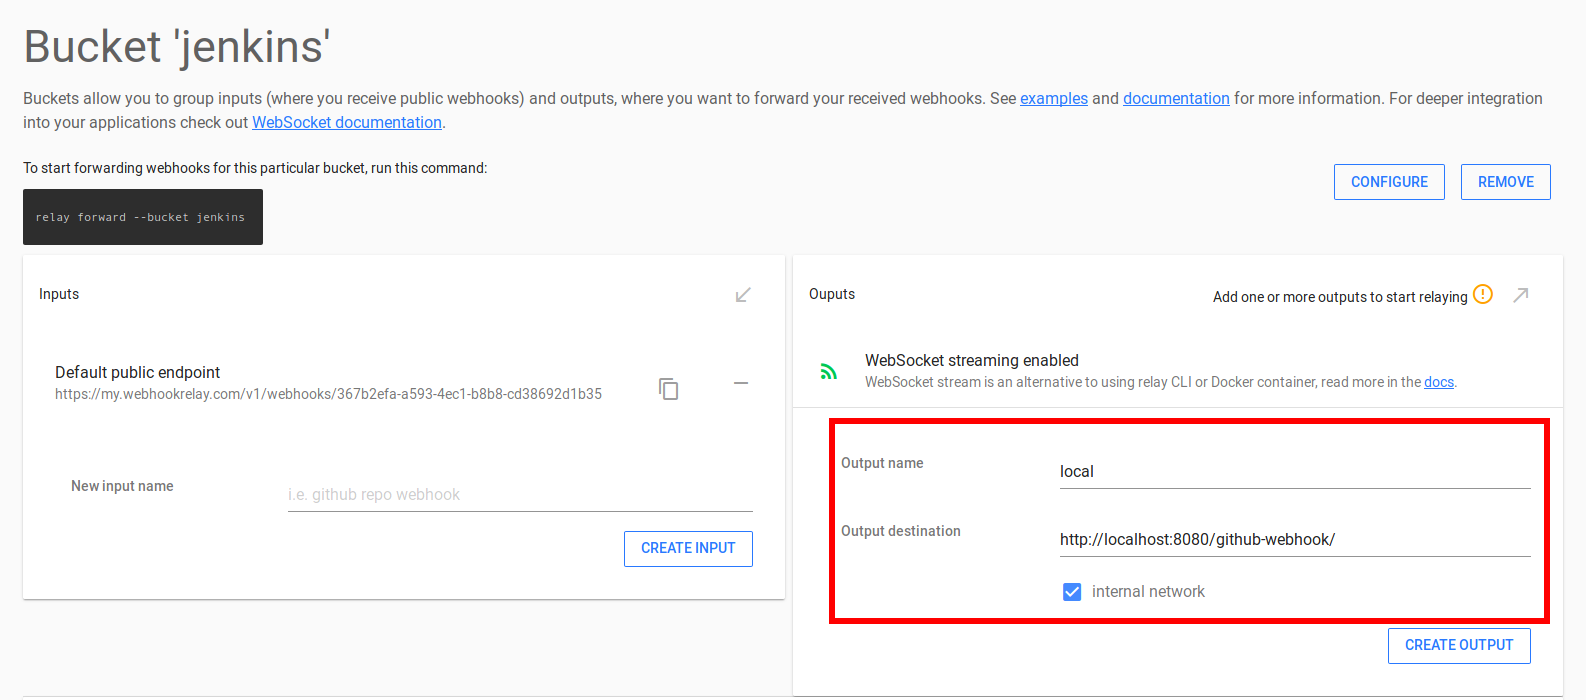Click the webhookrelay endpoint URL text
Screen dimensions: 1586x700
tap(328, 395)
